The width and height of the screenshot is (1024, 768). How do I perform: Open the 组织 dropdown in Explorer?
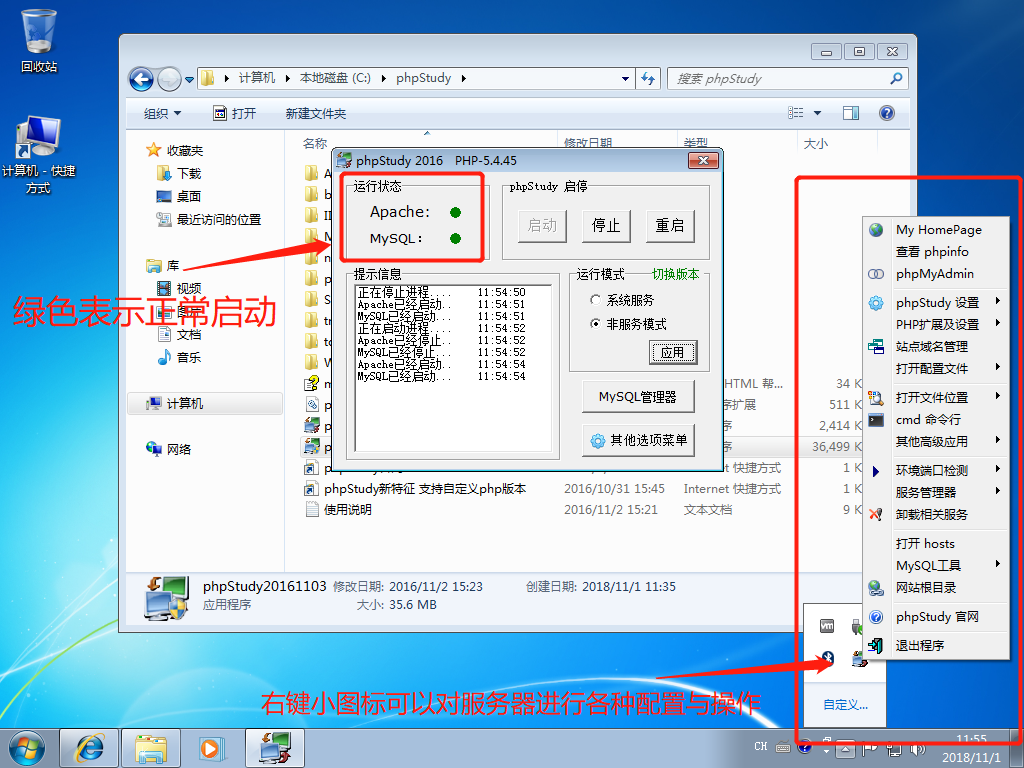point(162,114)
